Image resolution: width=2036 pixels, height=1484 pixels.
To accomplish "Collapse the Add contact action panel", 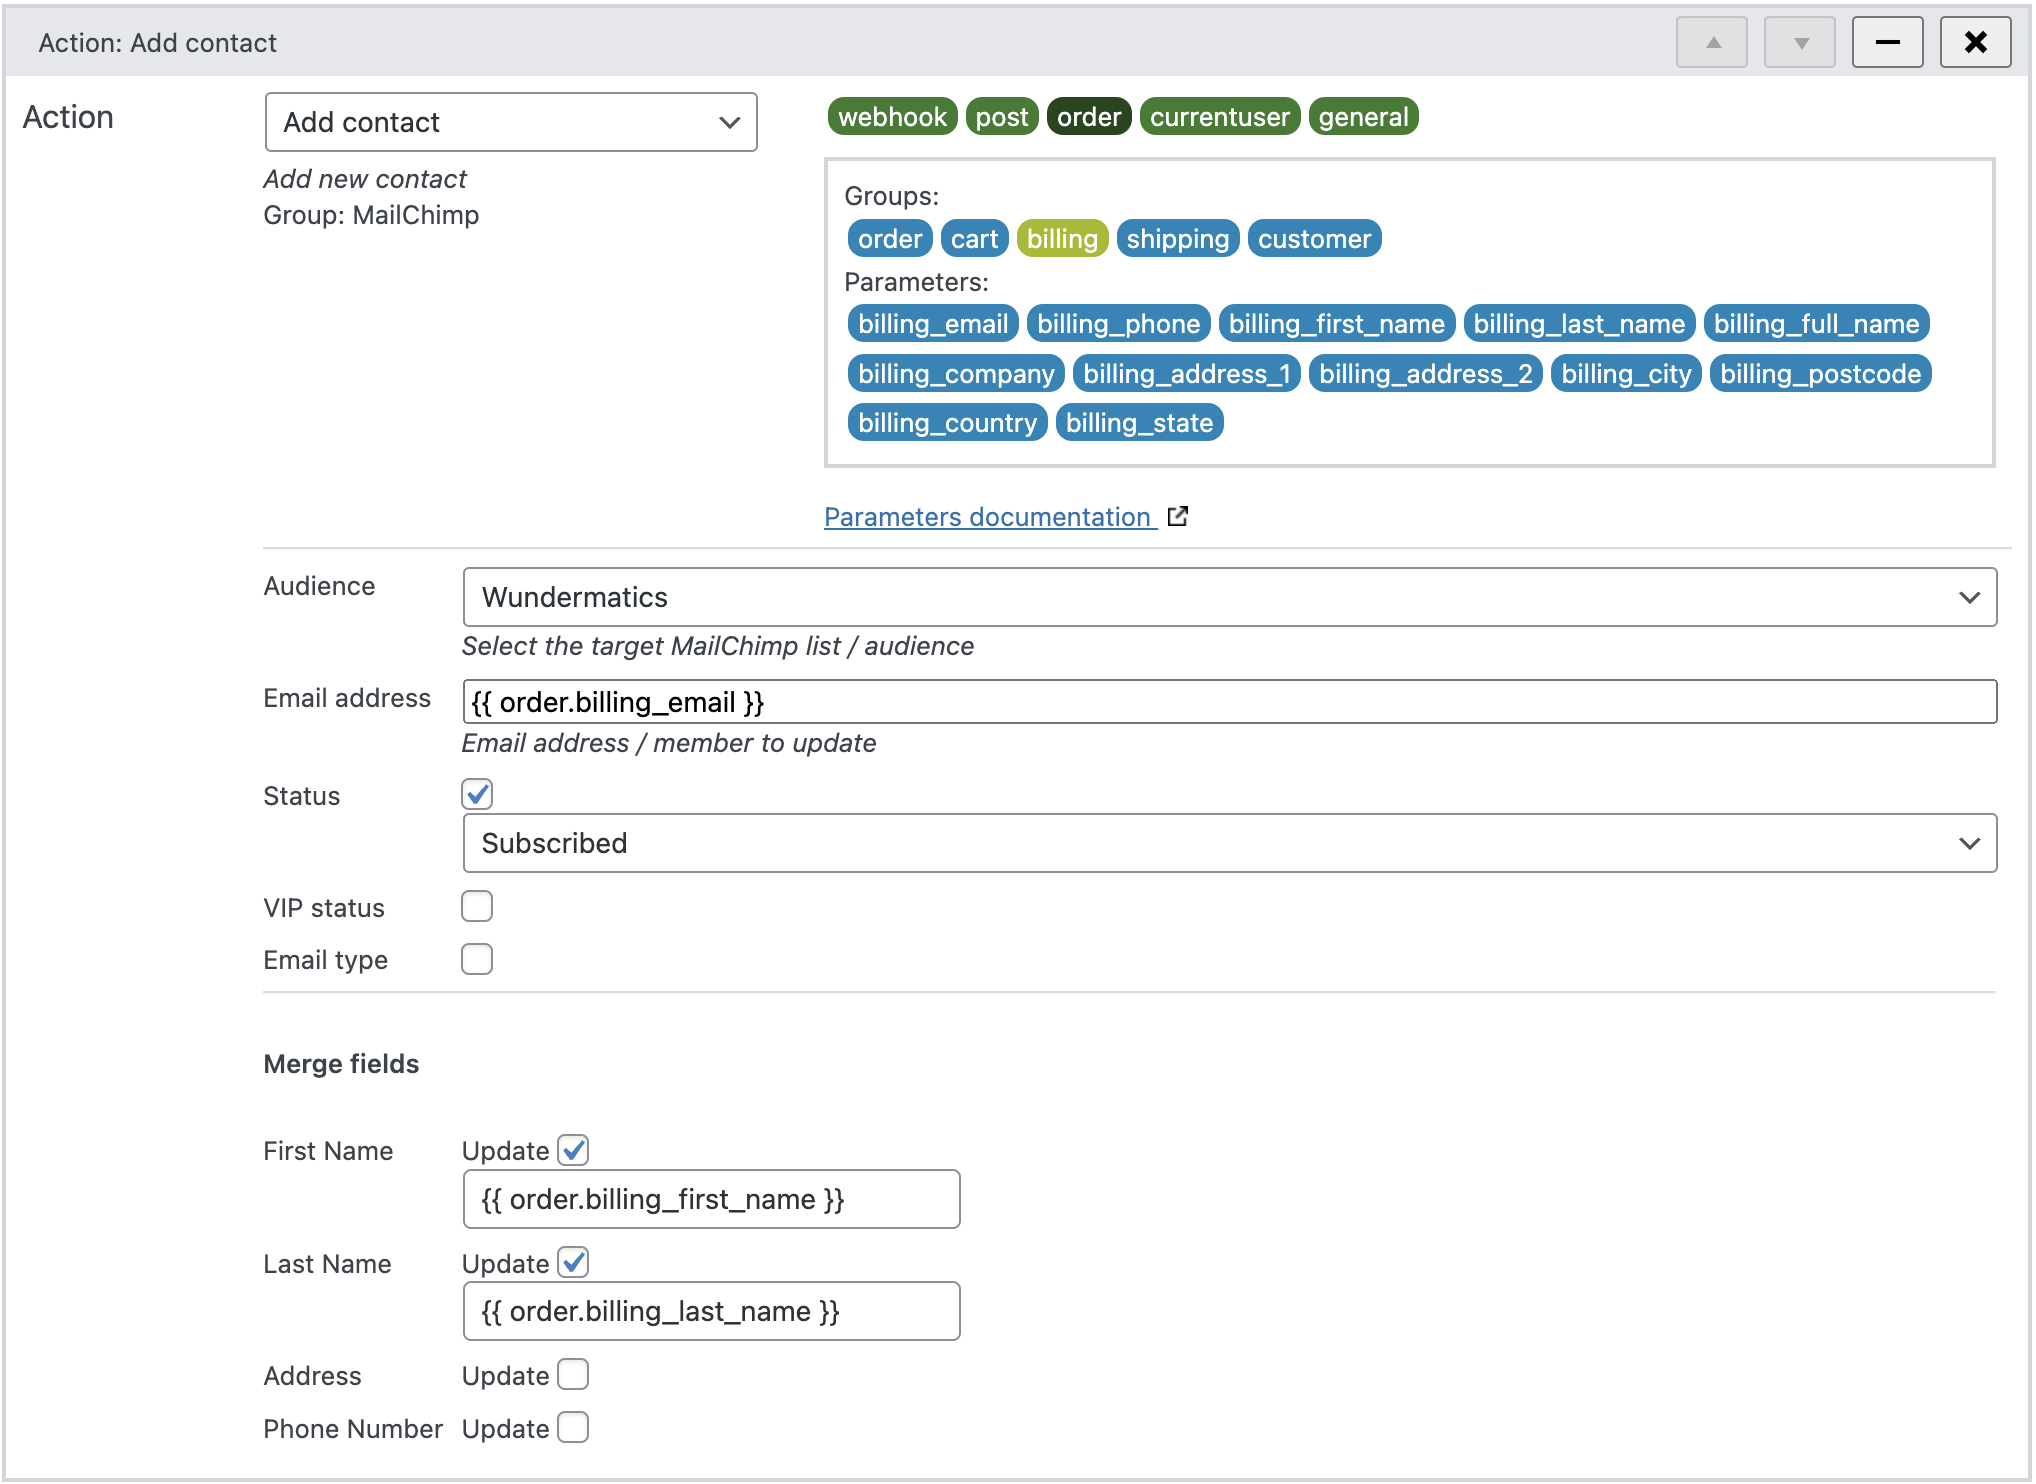I will coord(1887,42).
